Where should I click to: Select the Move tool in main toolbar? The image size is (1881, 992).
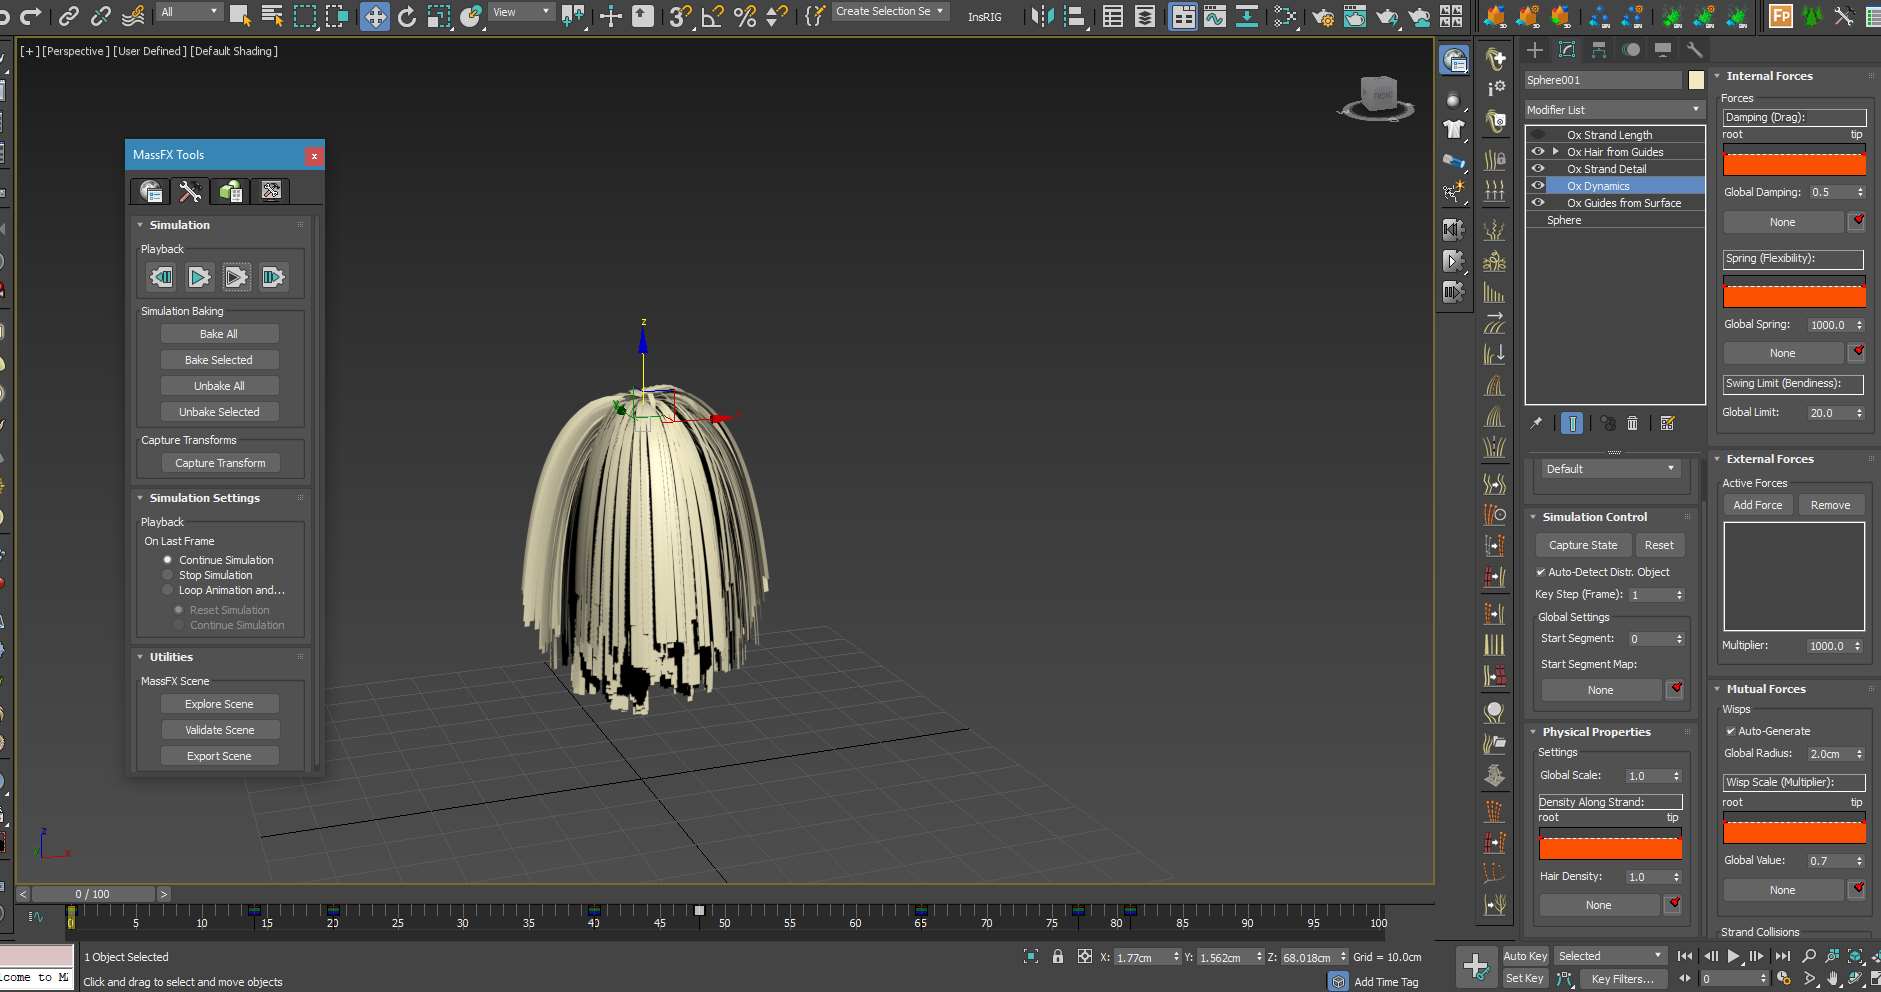375,16
